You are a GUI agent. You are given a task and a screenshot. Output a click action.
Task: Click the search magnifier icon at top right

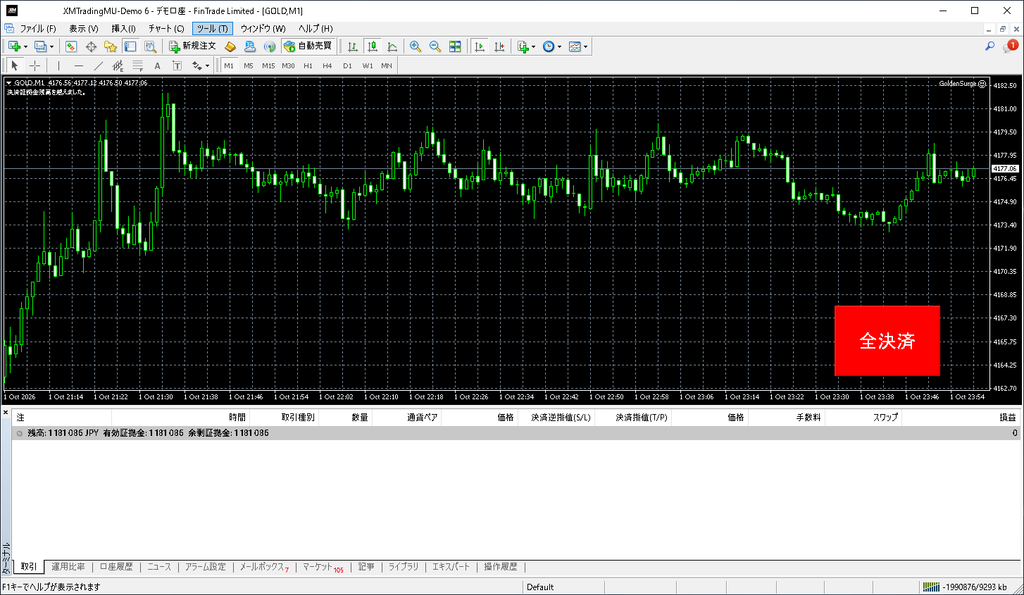[x=990, y=46]
